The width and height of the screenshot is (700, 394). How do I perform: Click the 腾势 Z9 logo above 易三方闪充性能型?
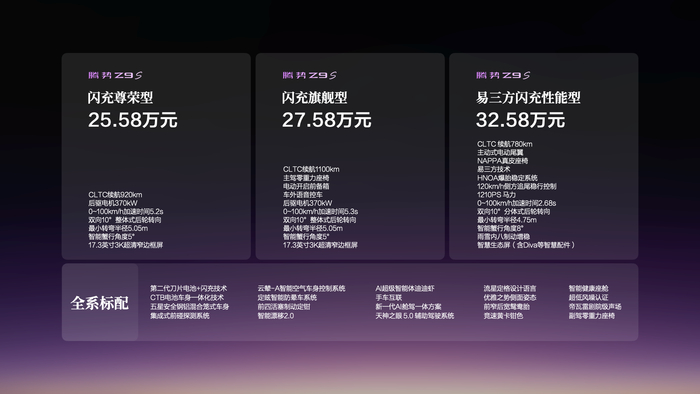click(x=503, y=75)
